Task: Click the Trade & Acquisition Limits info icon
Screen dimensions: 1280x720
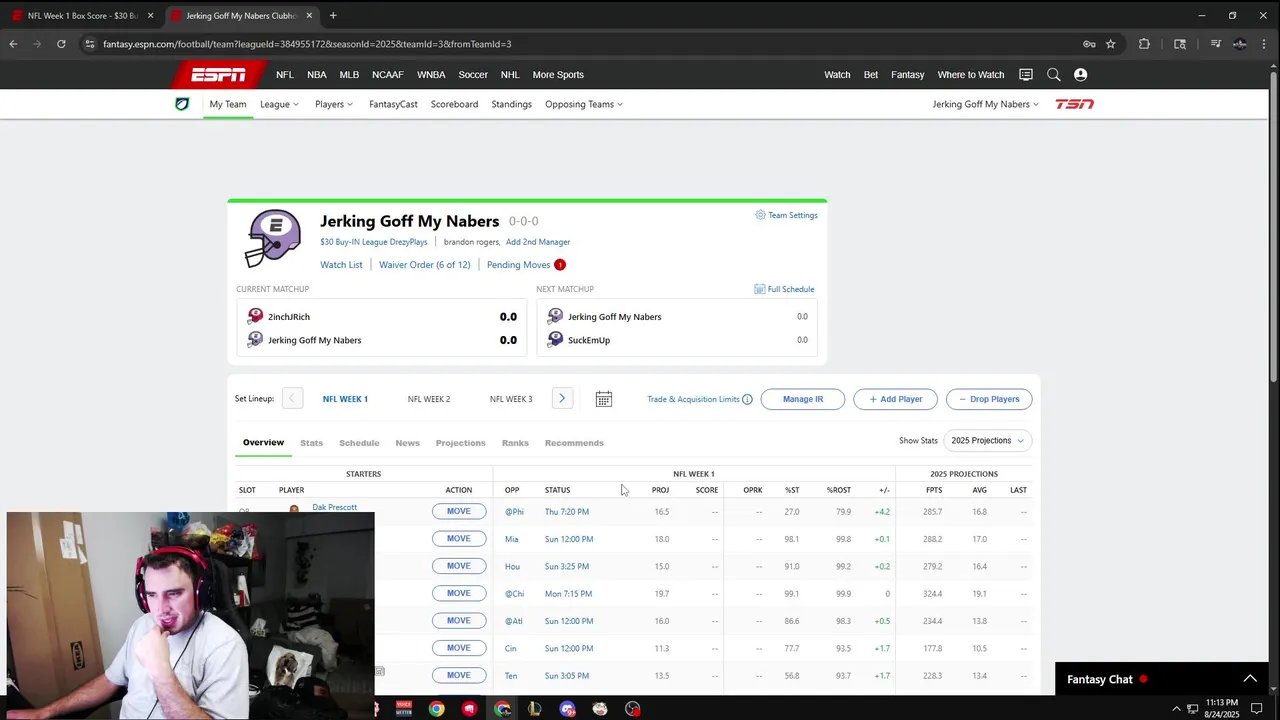Action: (x=747, y=399)
